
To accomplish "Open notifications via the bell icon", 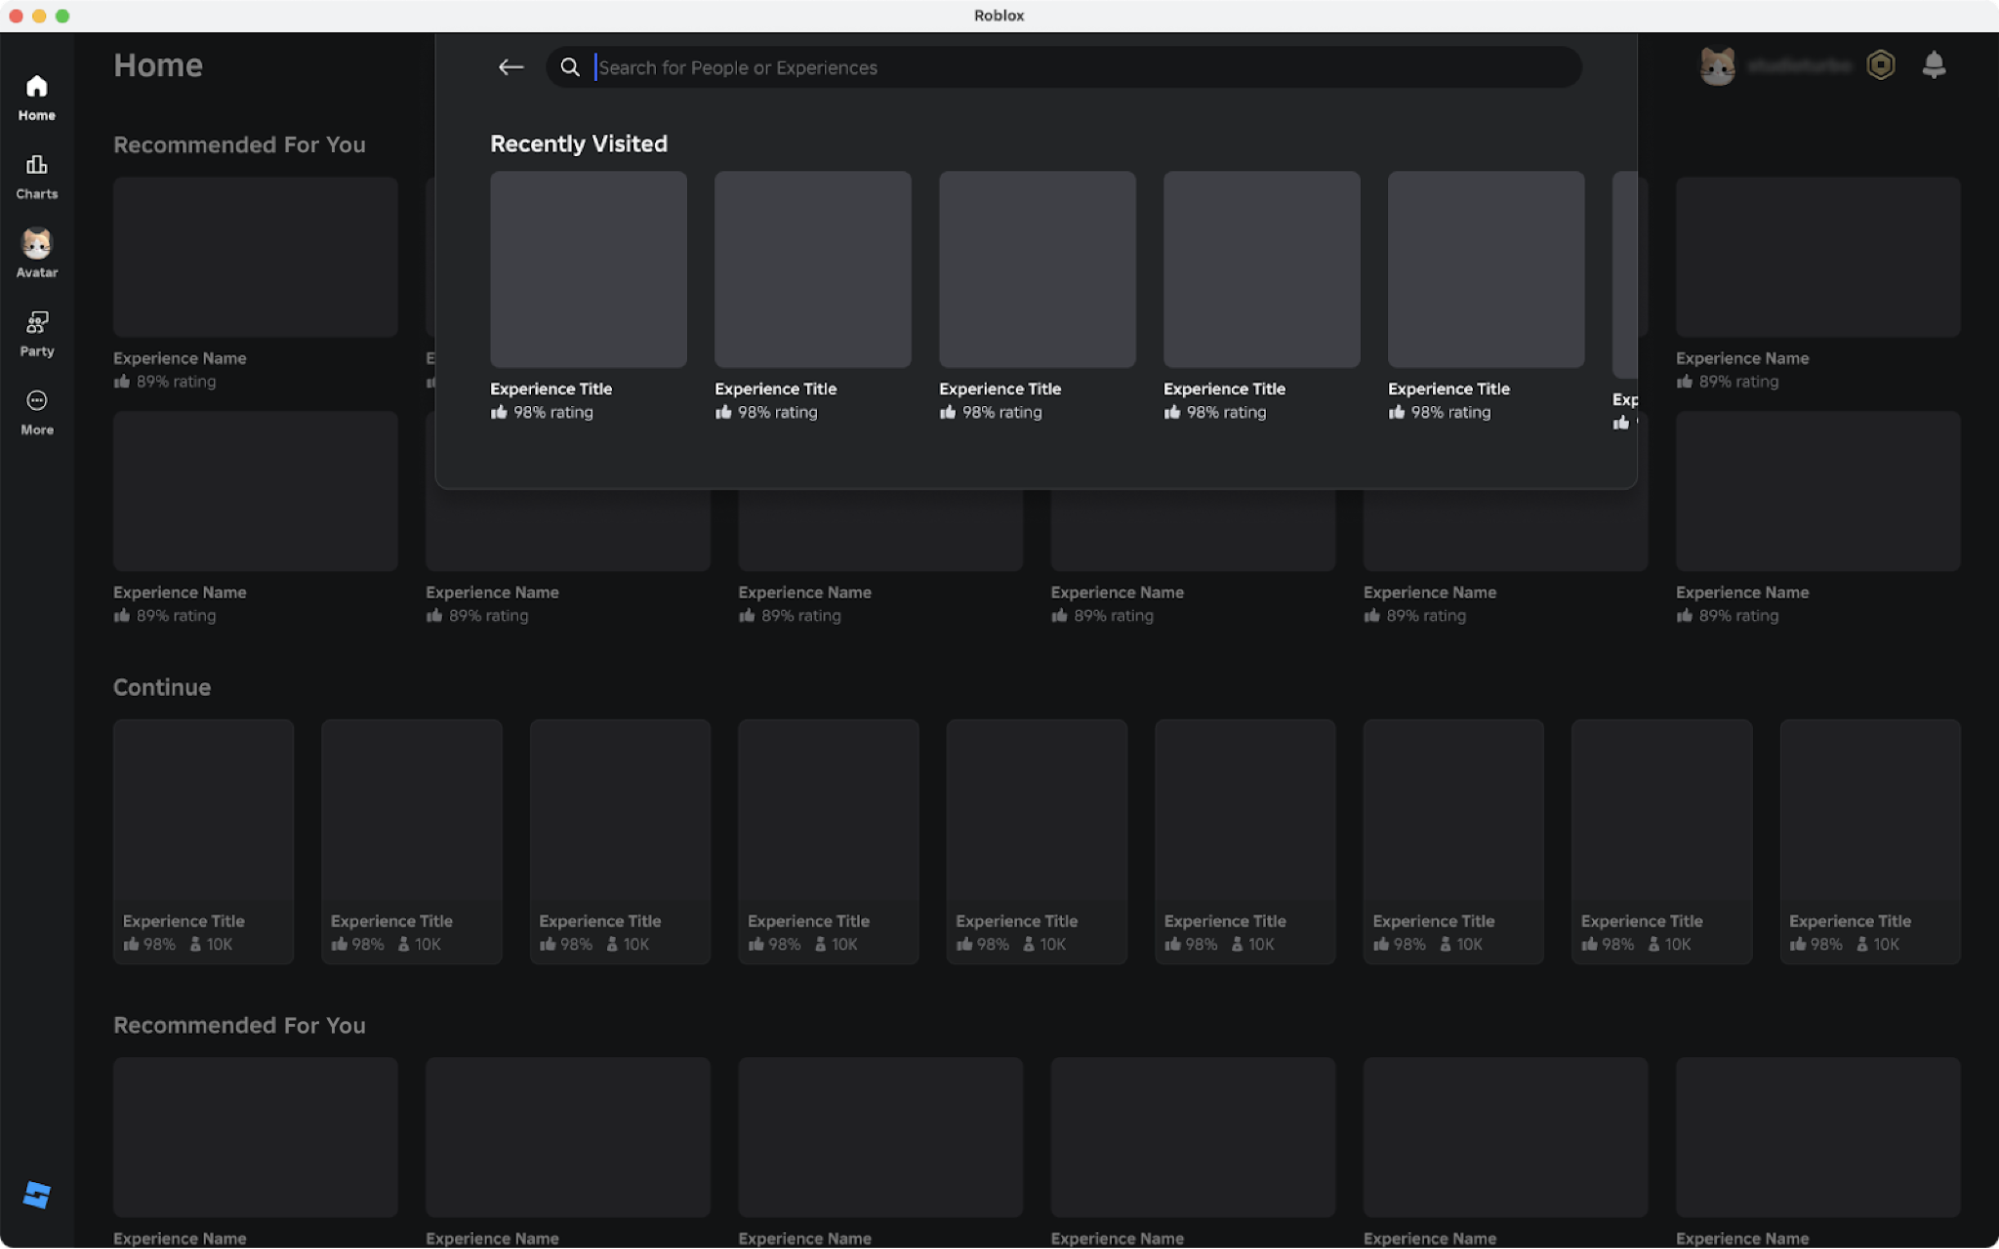I will (x=1934, y=64).
